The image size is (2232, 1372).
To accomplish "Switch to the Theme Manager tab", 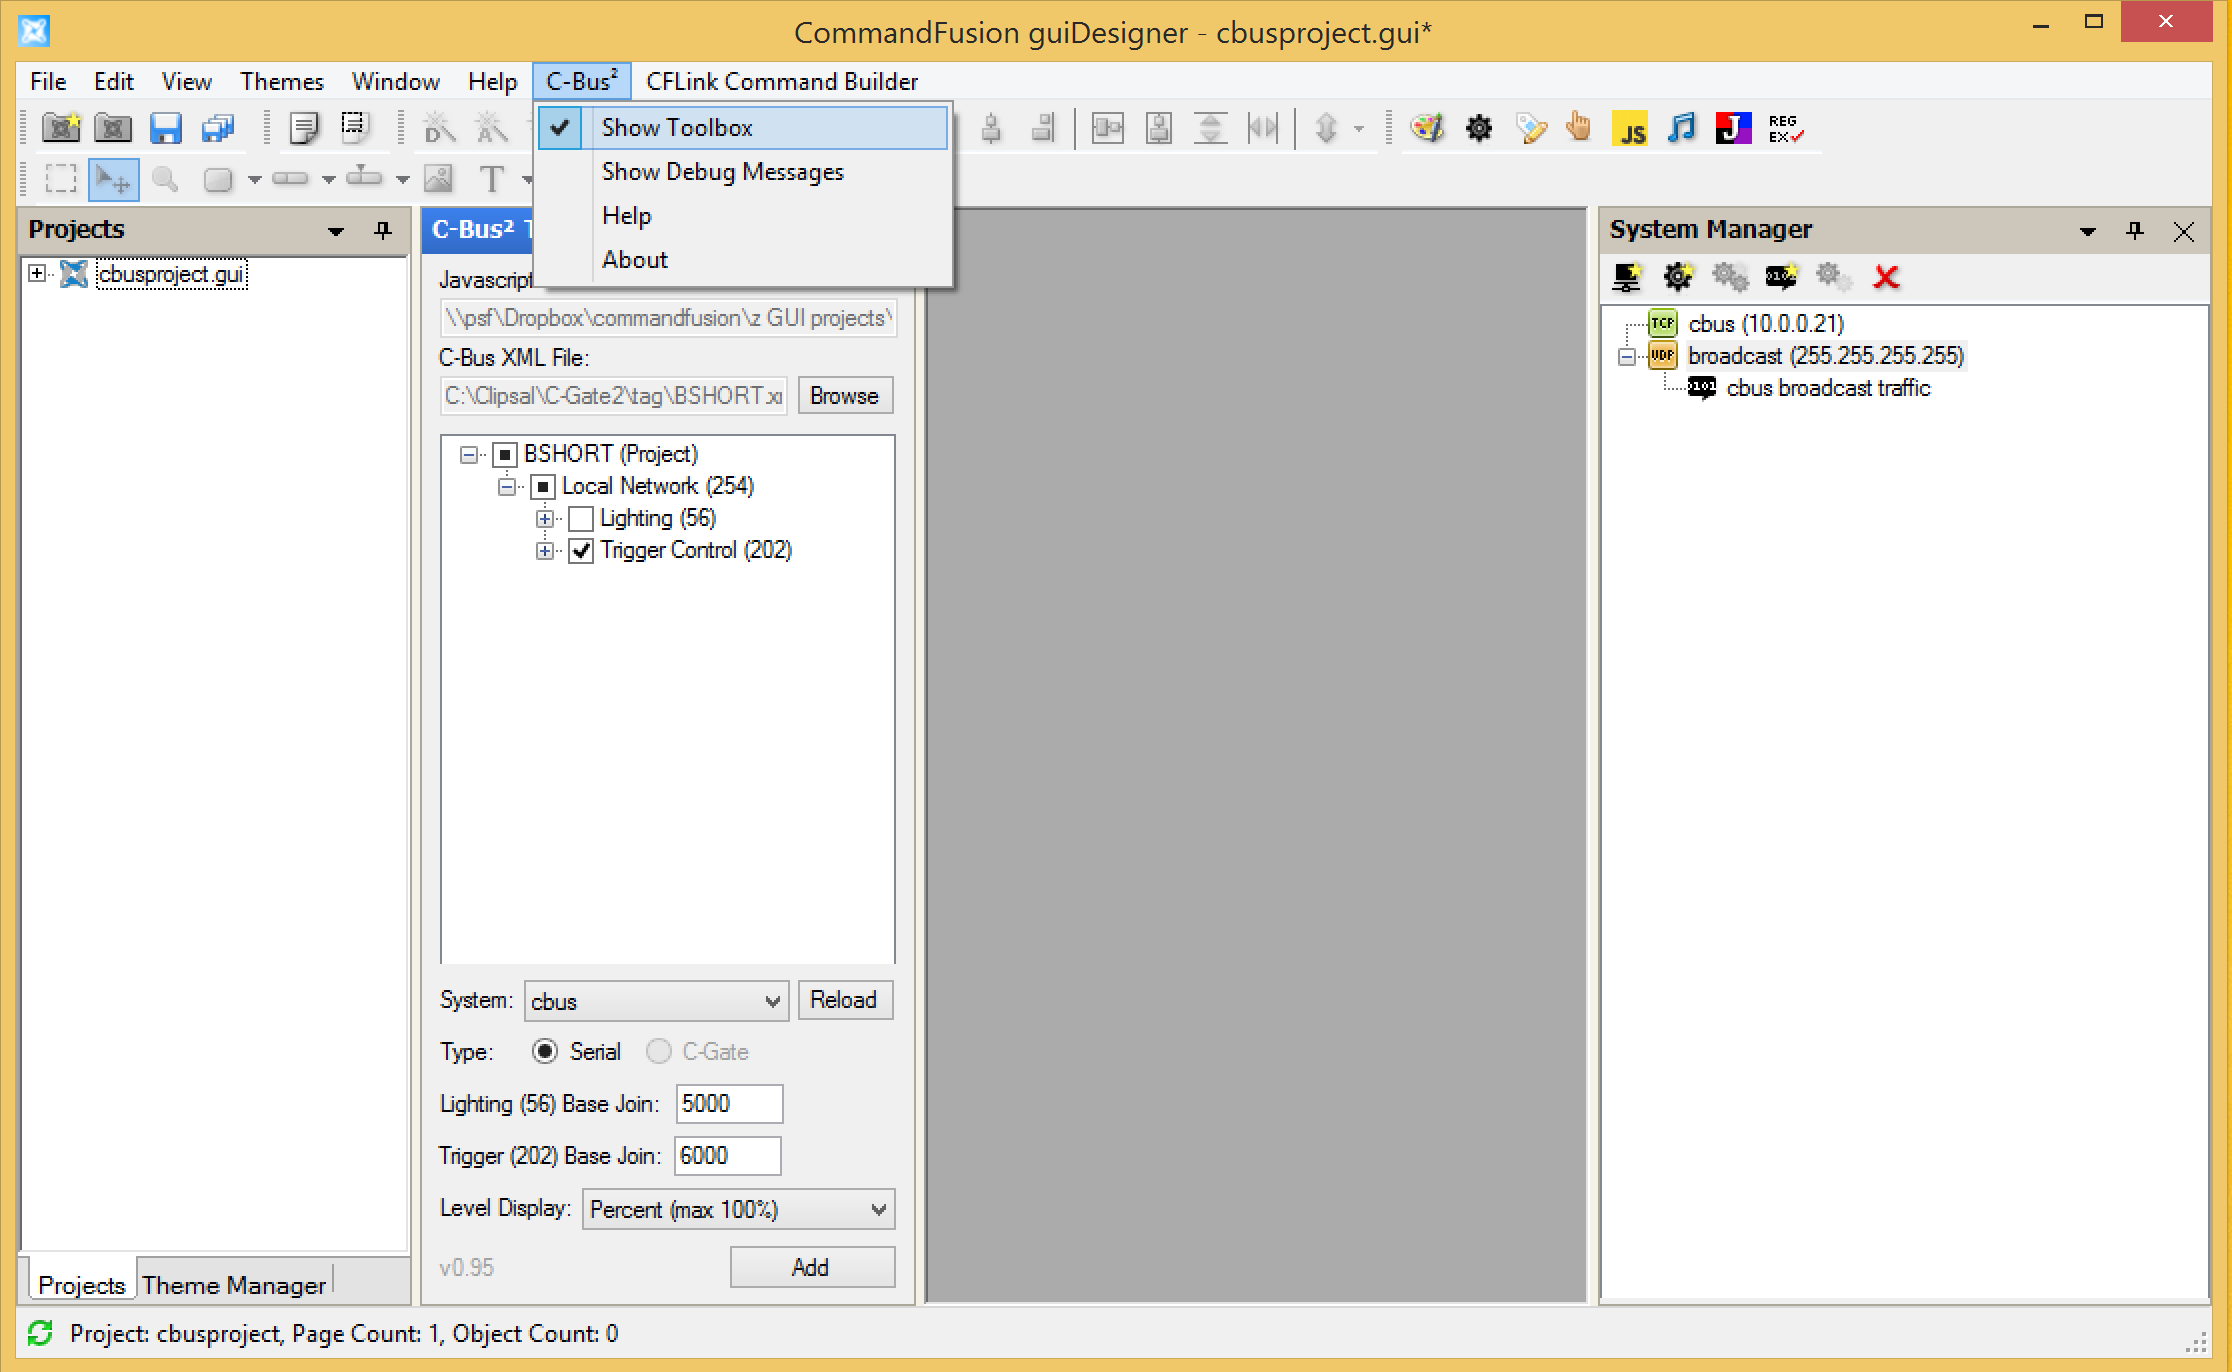I will coord(234,1285).
